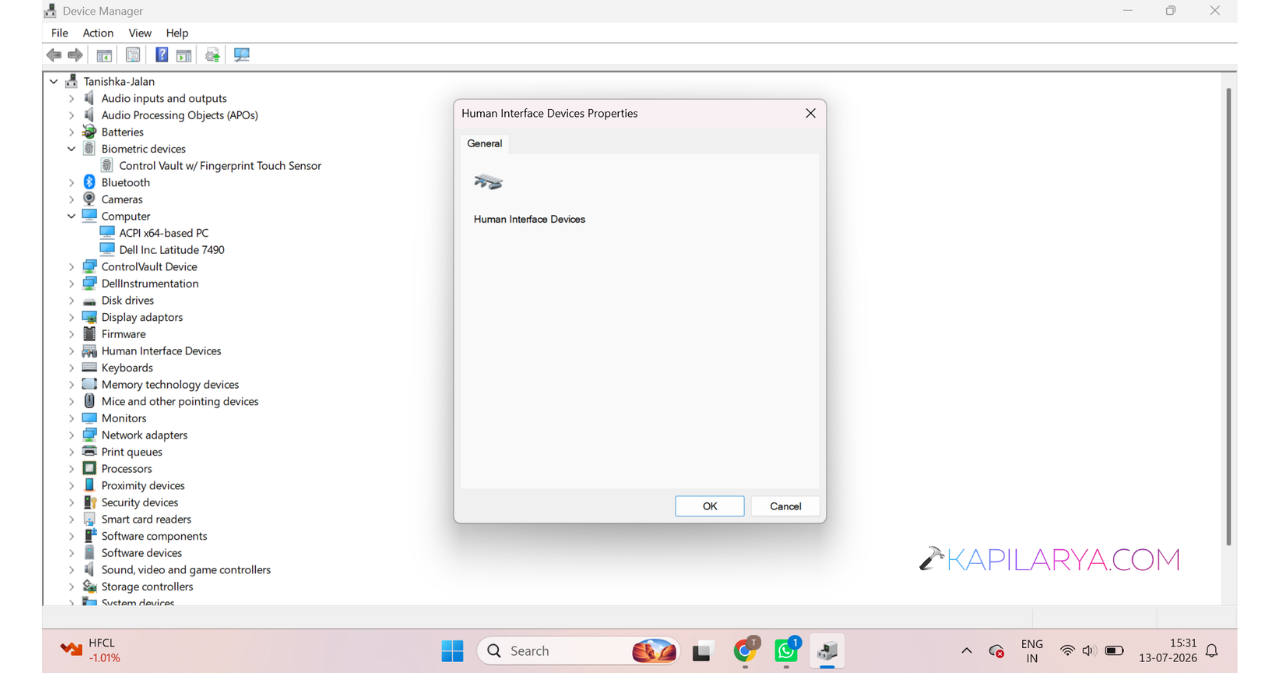Show hidden system tray icons
Screen dimensions: 1280x673
pyautogui.click(x=966, y=651)
